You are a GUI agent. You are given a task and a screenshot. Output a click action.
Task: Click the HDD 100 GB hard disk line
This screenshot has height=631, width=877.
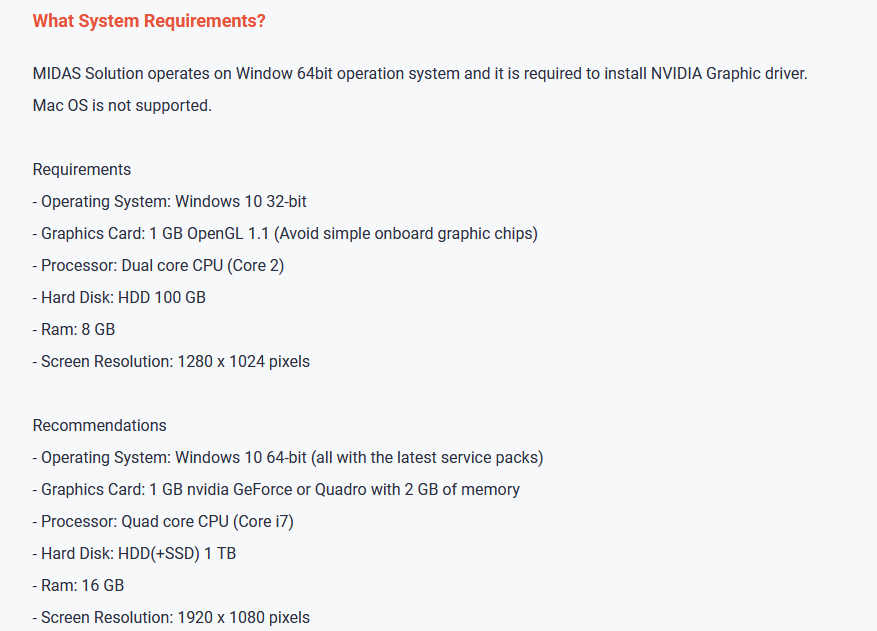pyautogui.click(x=119, y=298)
